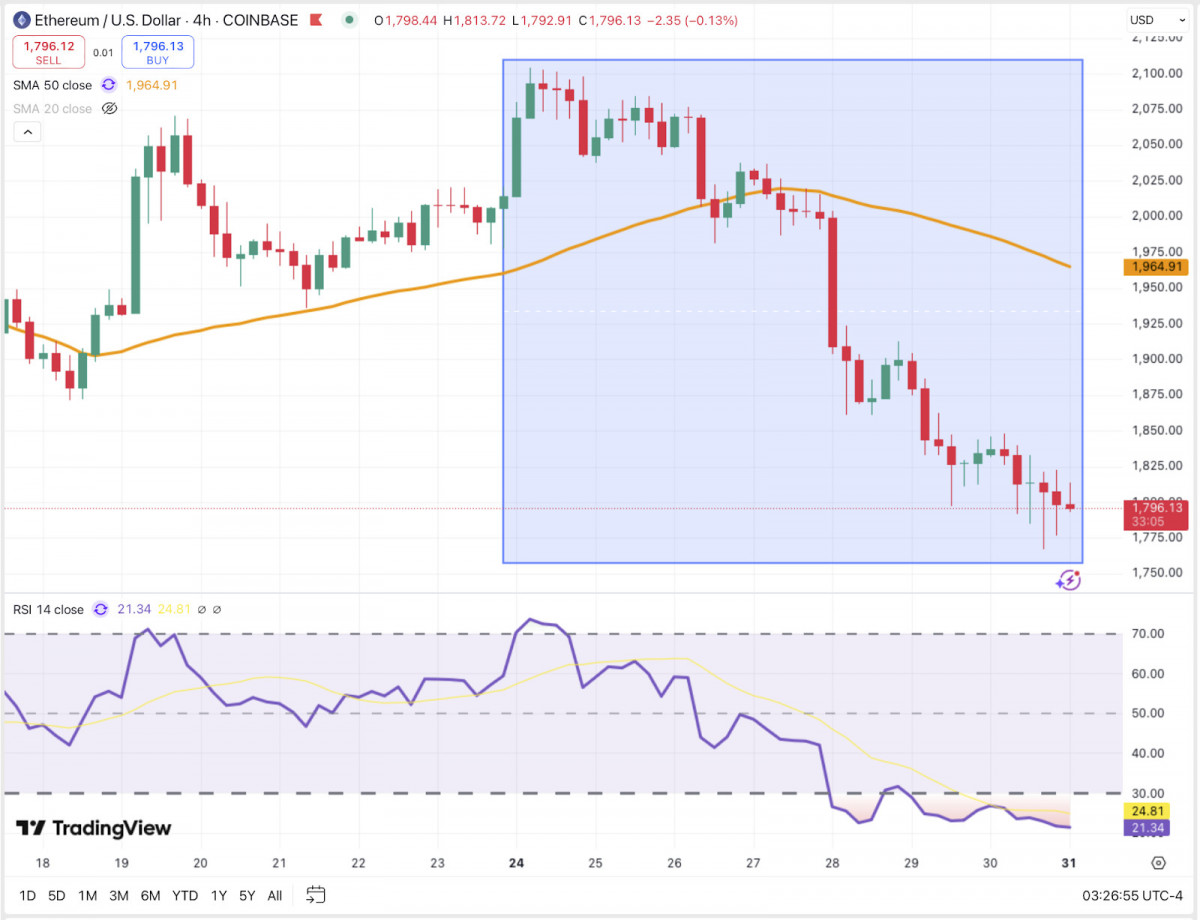Click the SMA value 1,964.91 in legend
The image size is (1200, 920).
tap(152, 85)
